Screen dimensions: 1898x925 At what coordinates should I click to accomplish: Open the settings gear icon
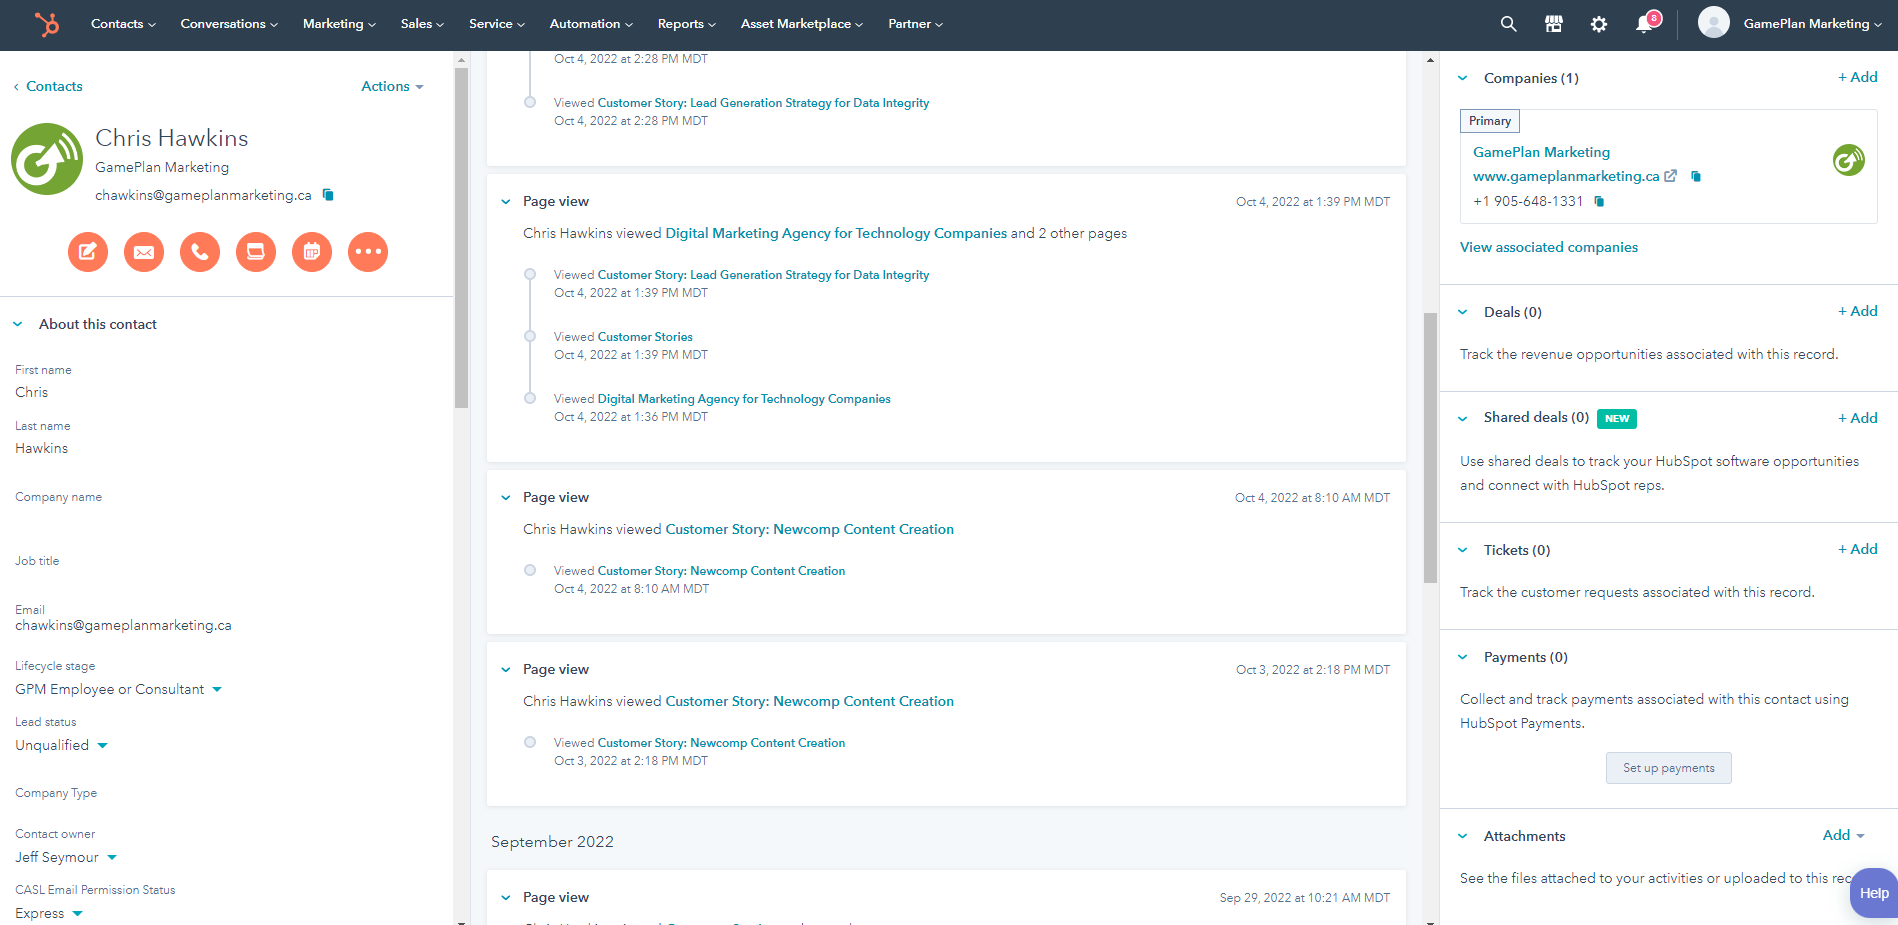tap(1598, 24)
